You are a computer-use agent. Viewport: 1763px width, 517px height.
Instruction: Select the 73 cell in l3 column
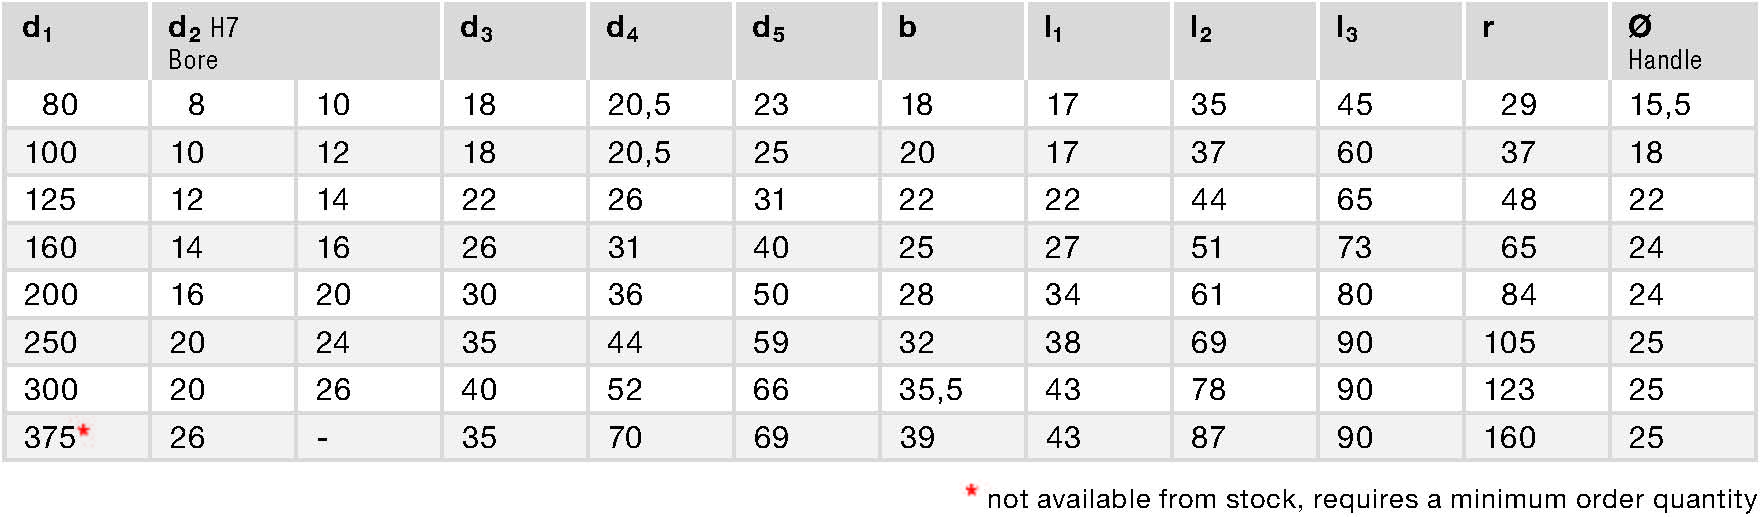click(1354, 248)
